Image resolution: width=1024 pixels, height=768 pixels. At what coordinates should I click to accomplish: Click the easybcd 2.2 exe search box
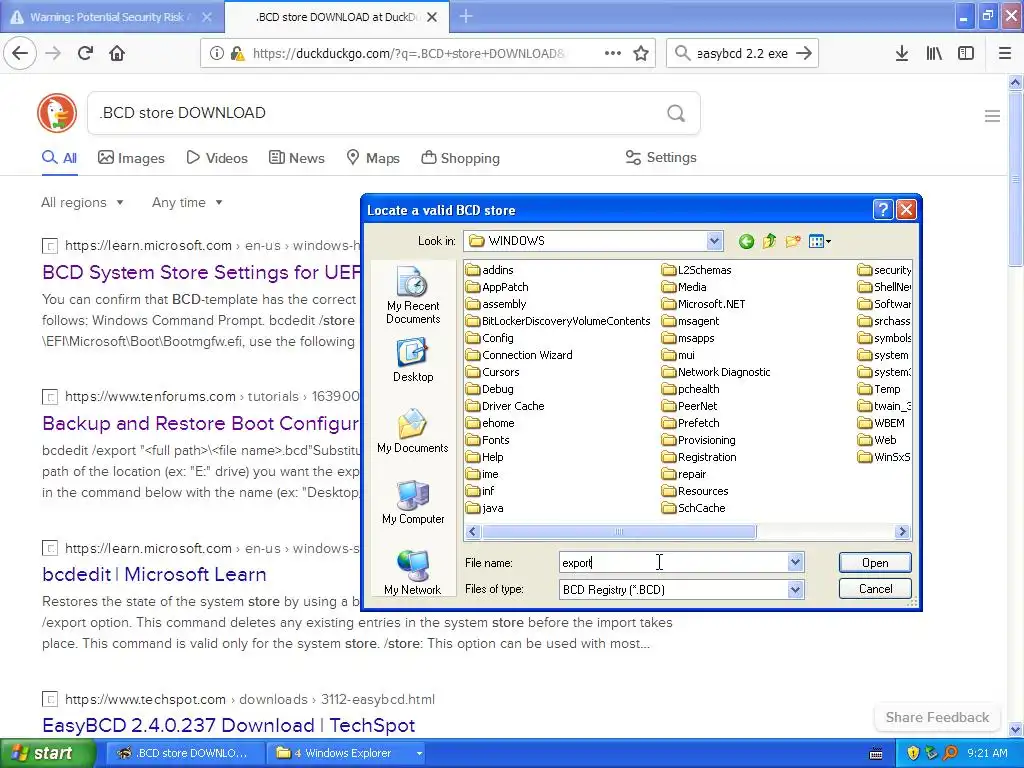[742, 53]
